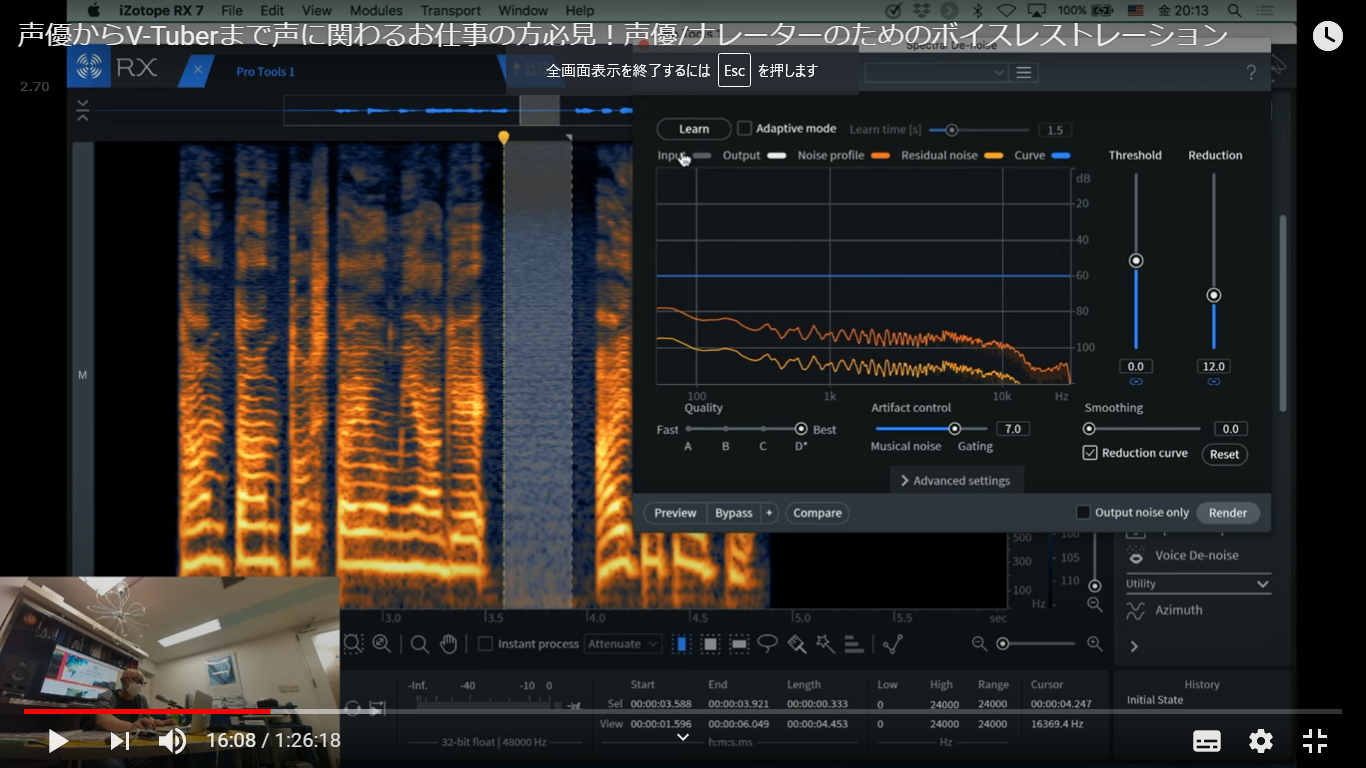Open the Spectral De-noise help

tap(1251, 73)
